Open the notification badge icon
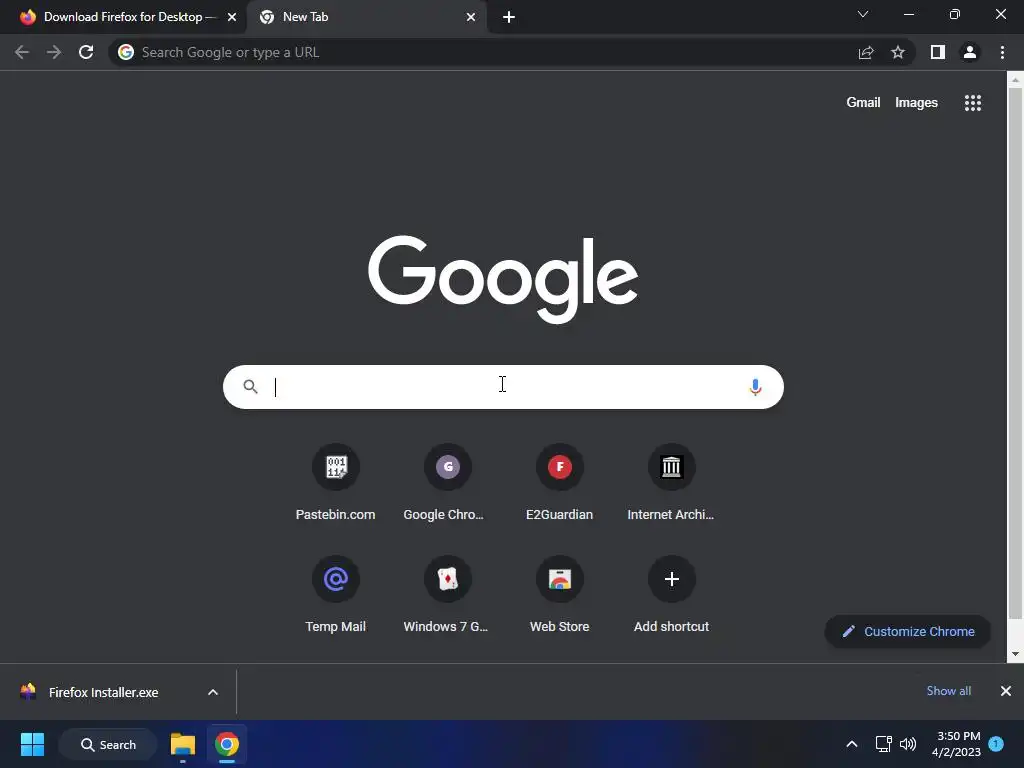1024x768 pixels. pos(996,744)
